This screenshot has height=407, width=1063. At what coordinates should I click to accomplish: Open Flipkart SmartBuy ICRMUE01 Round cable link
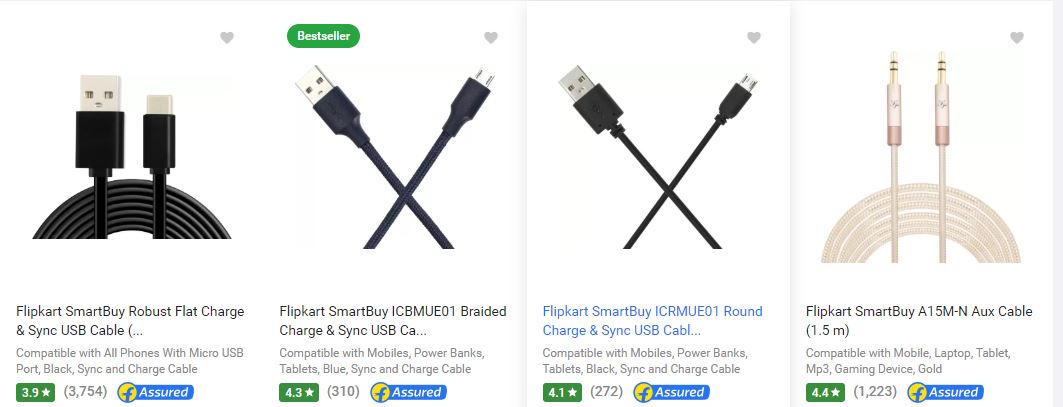pos(653,321)
